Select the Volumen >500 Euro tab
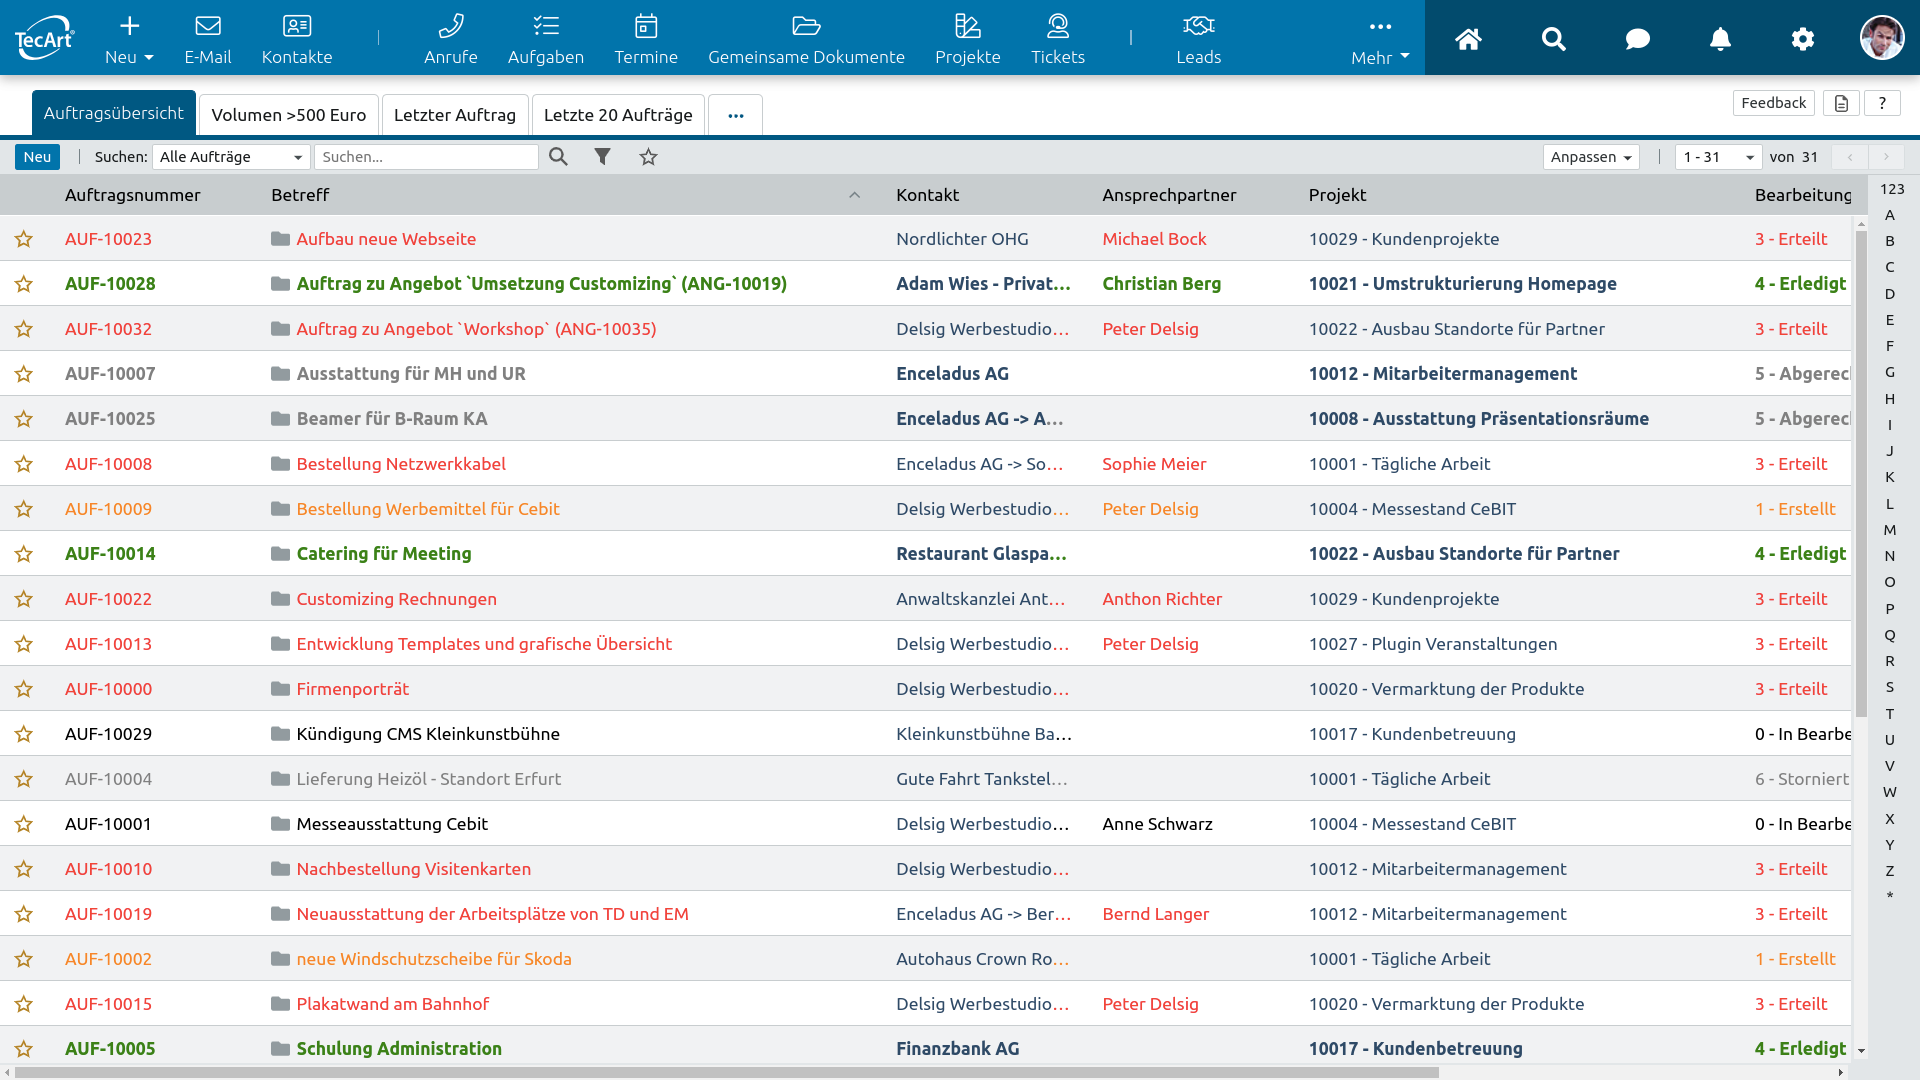The width and height of the screenshot is (1920, 1080). pyautogui.click(x=288, y=115)
